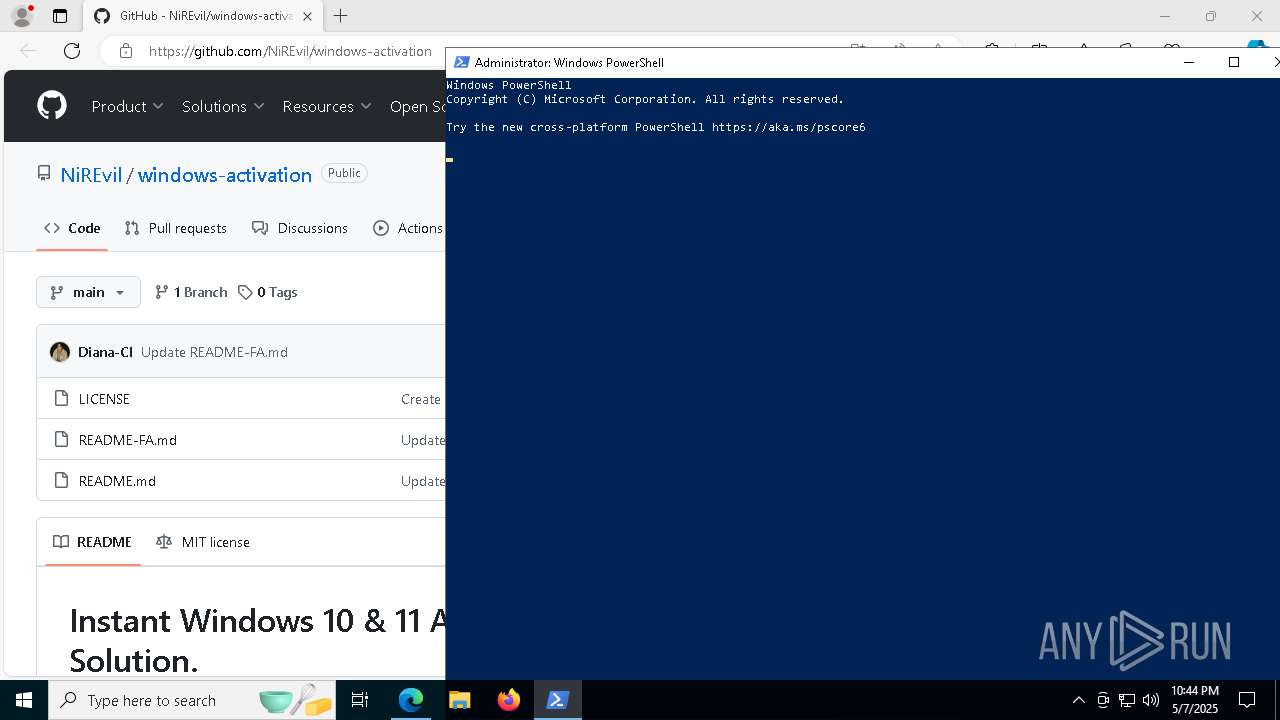Open a new browser tab
Viewport: 1280px width, 720px height.
pos(341,16)
